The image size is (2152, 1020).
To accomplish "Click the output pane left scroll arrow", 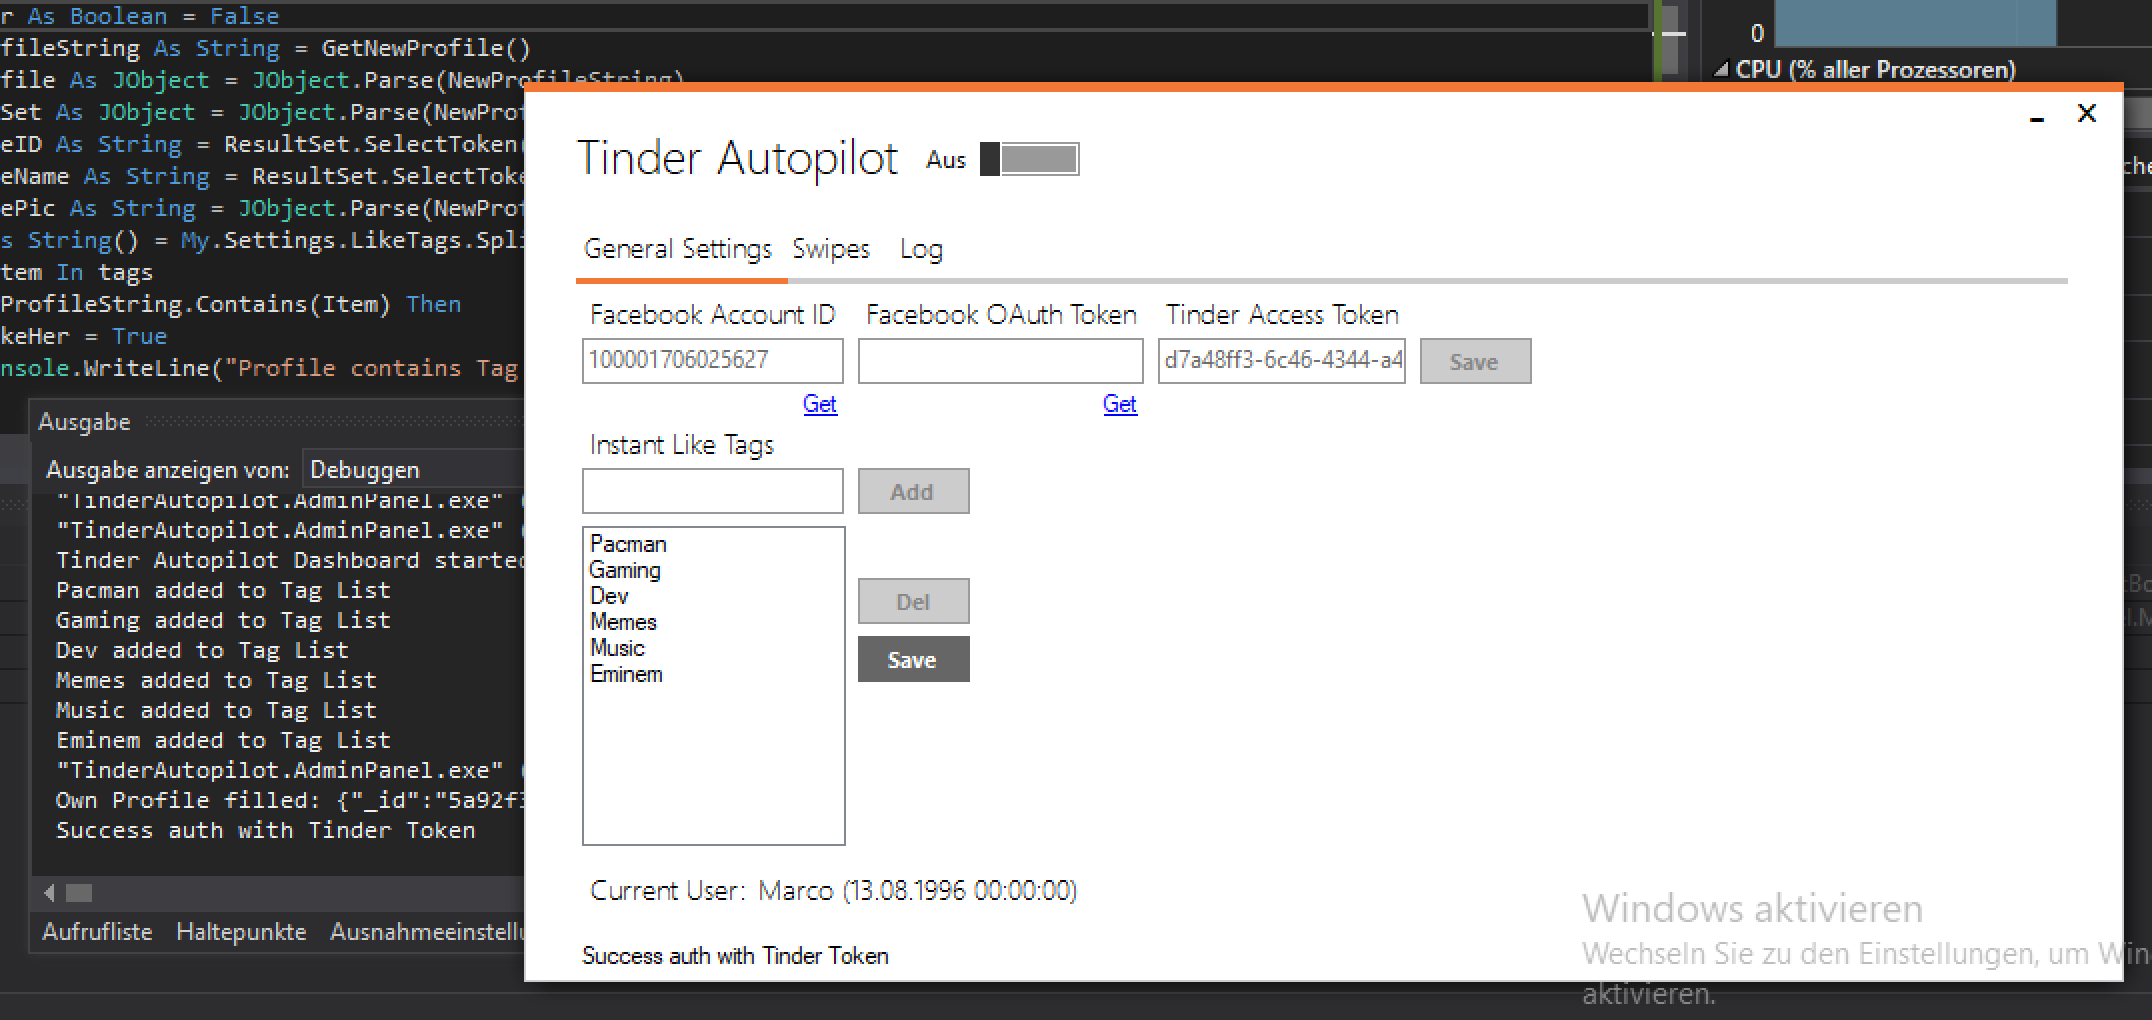I will pos(50,892).
